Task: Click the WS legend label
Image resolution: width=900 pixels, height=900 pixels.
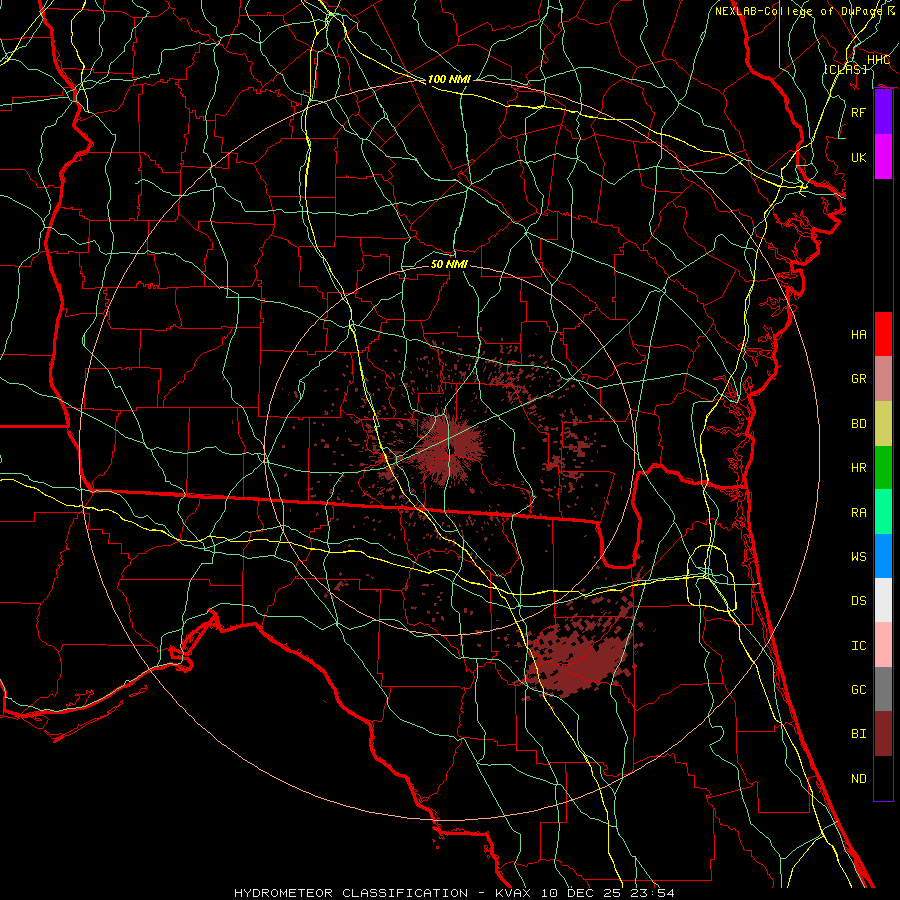Action: pyautogui.click(x=858, y=556)
